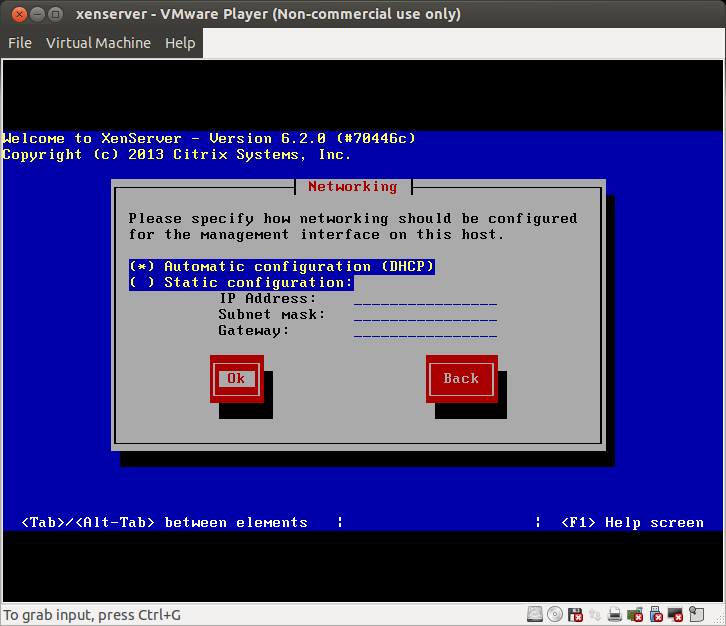The image size is (726, 626).
Task: Go back using the Back button
Action: (x=462, y=379)
